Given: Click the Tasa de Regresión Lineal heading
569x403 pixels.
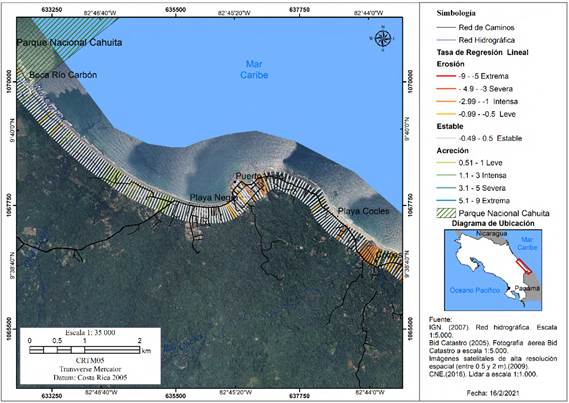Looking at the screenshot, I should coord(482,53).
